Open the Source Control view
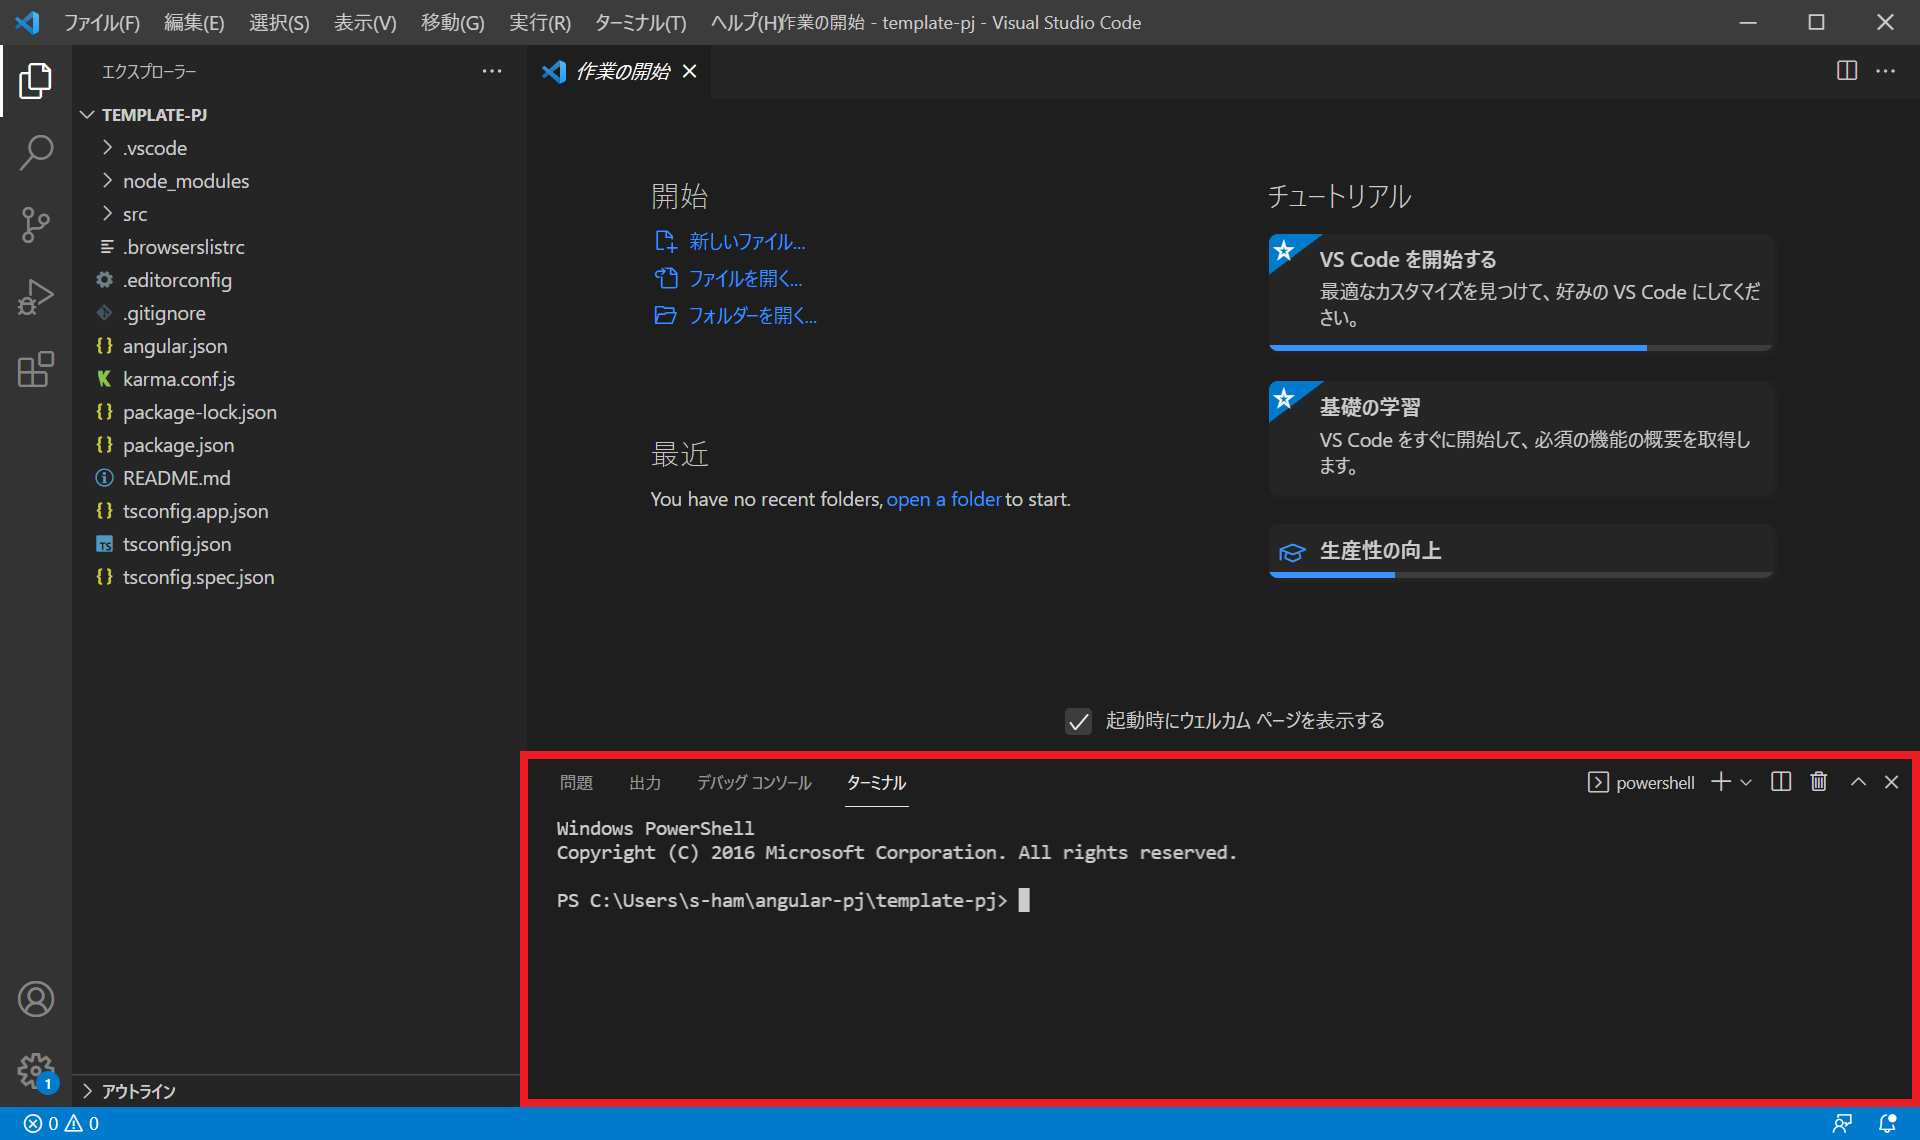 pyautogui.click(x=36, y=225)
